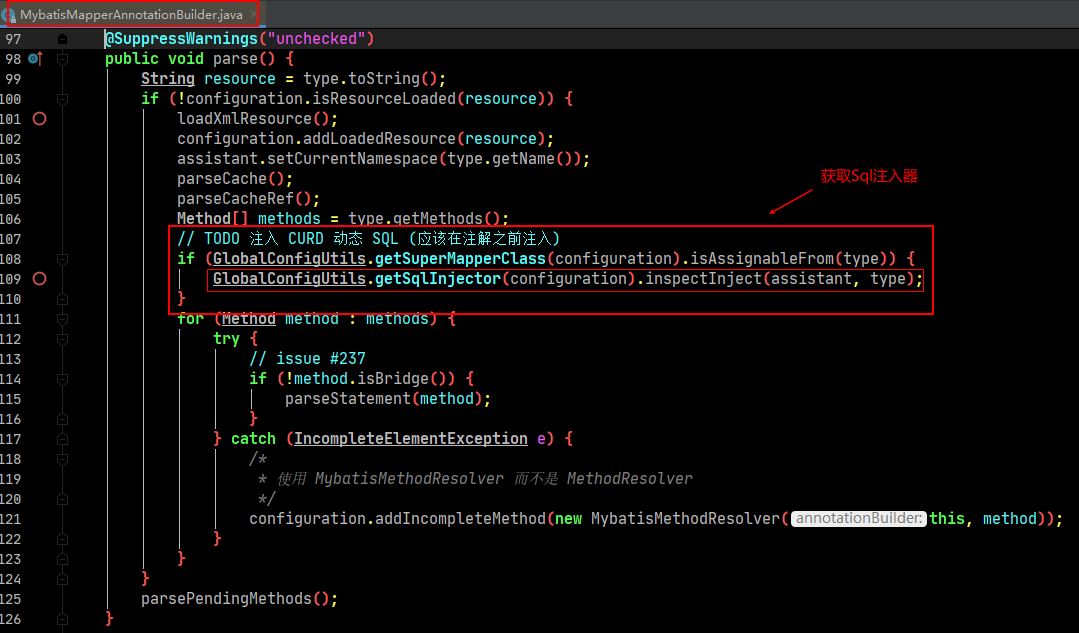Click the TODO comment on line 107
1079x633 pixels.
click(368, 239)
